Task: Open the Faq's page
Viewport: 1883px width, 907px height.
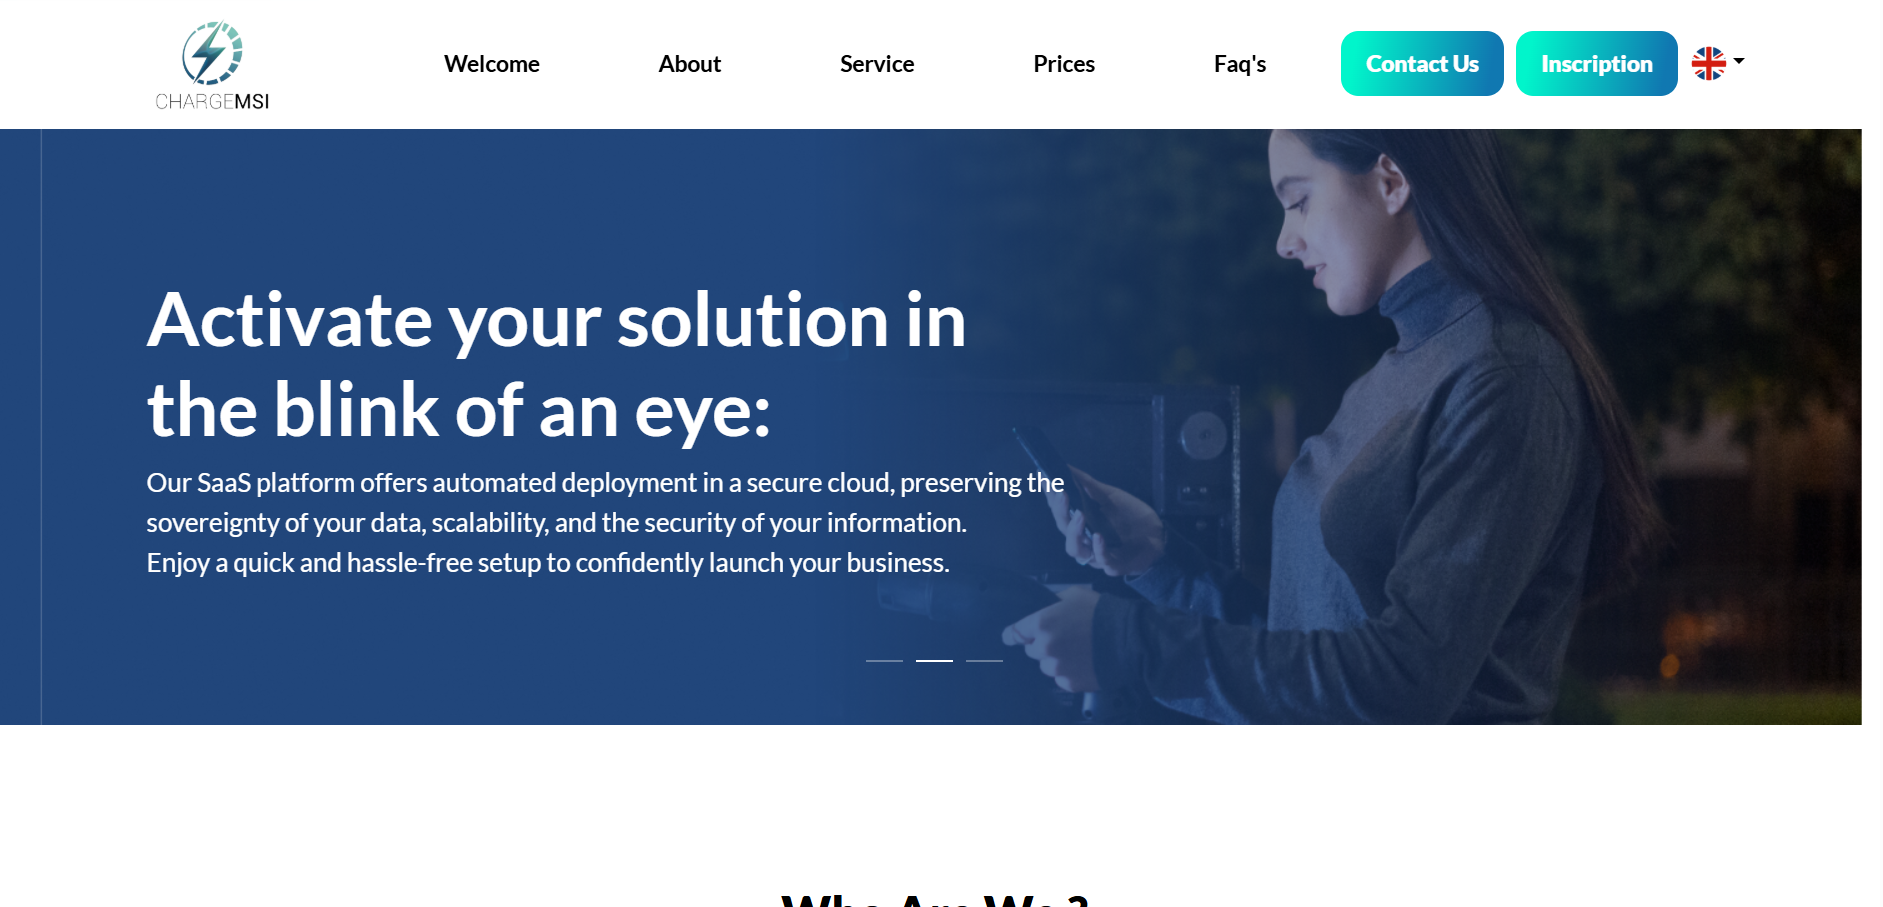Action: click(x=1240, y=64)
